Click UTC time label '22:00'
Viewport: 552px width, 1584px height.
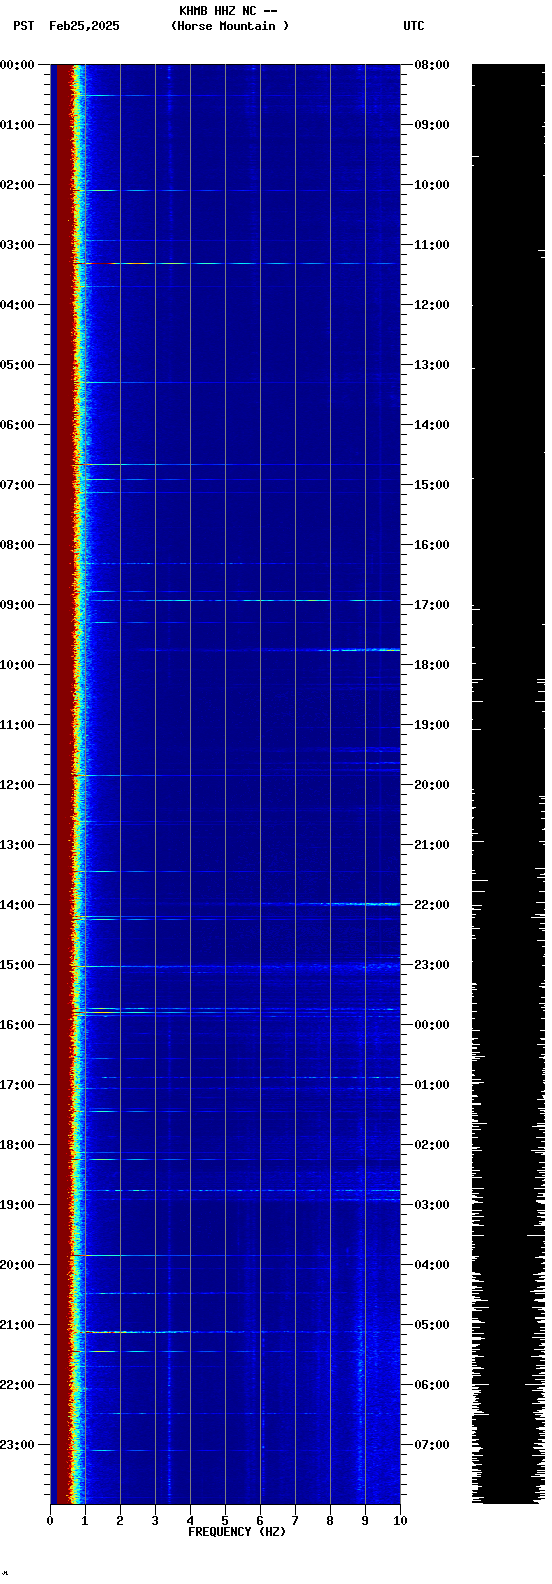point(432,905)
